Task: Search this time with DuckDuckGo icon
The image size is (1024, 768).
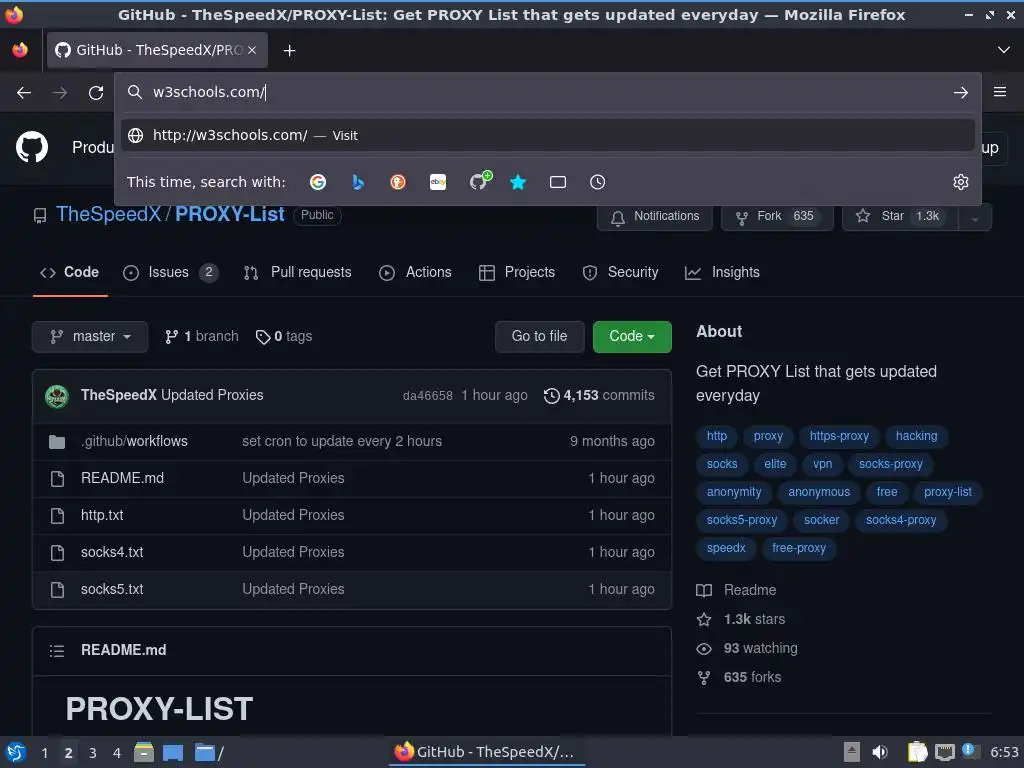Action: 398,182
